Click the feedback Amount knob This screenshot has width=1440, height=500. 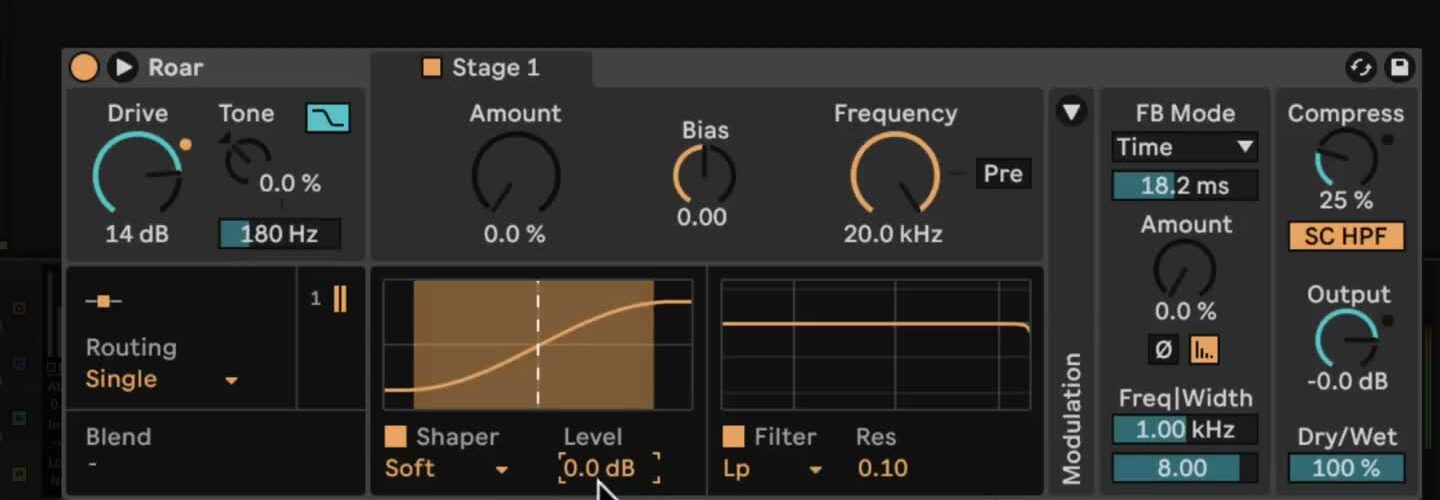1185,268
